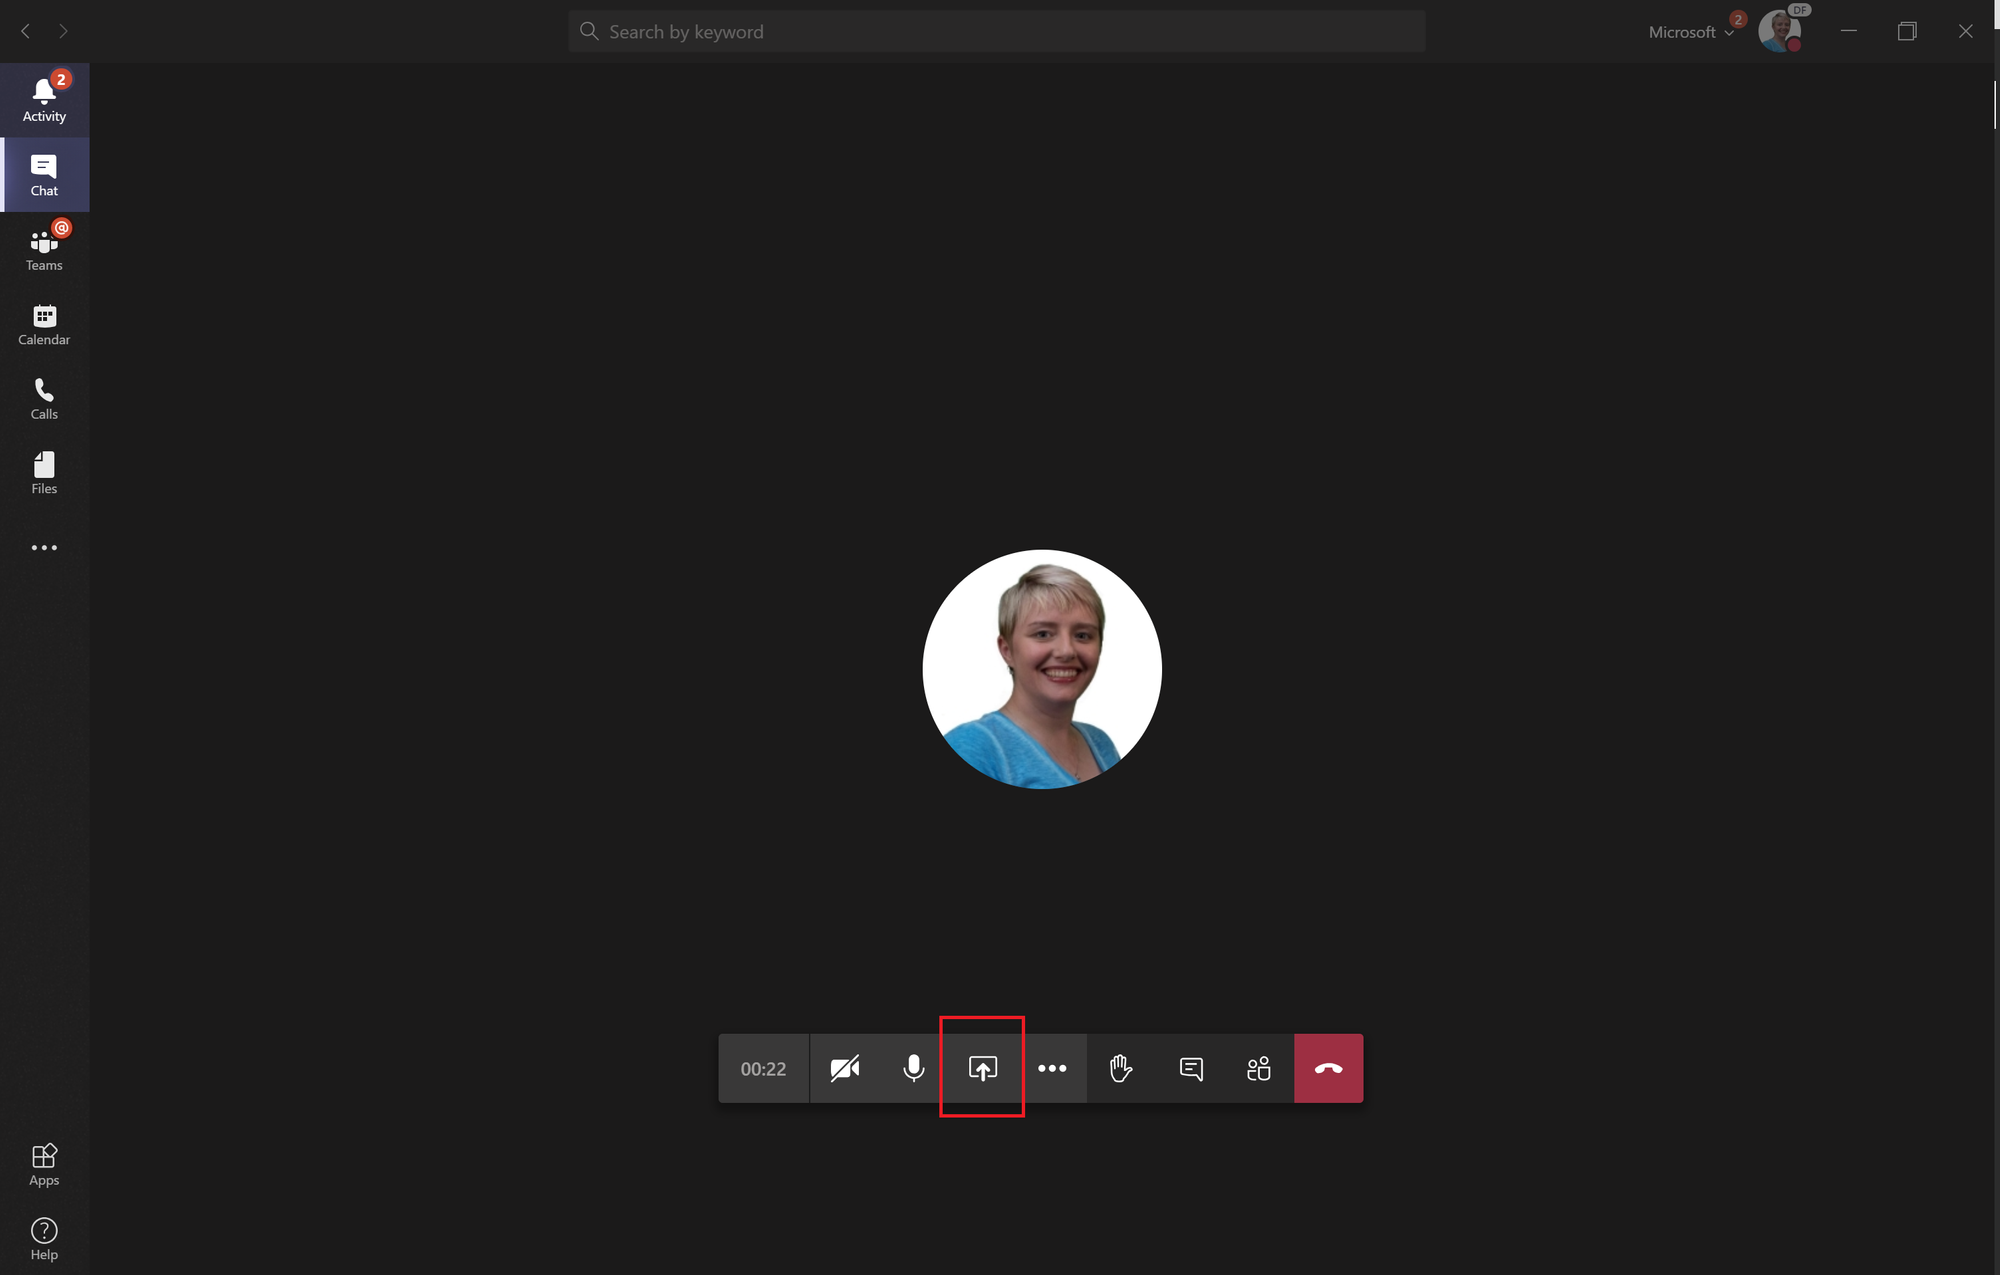Screen dimensions: 2000x1275
Task: Open Apps section from sidebar
Action: [x=44, y=1164]
